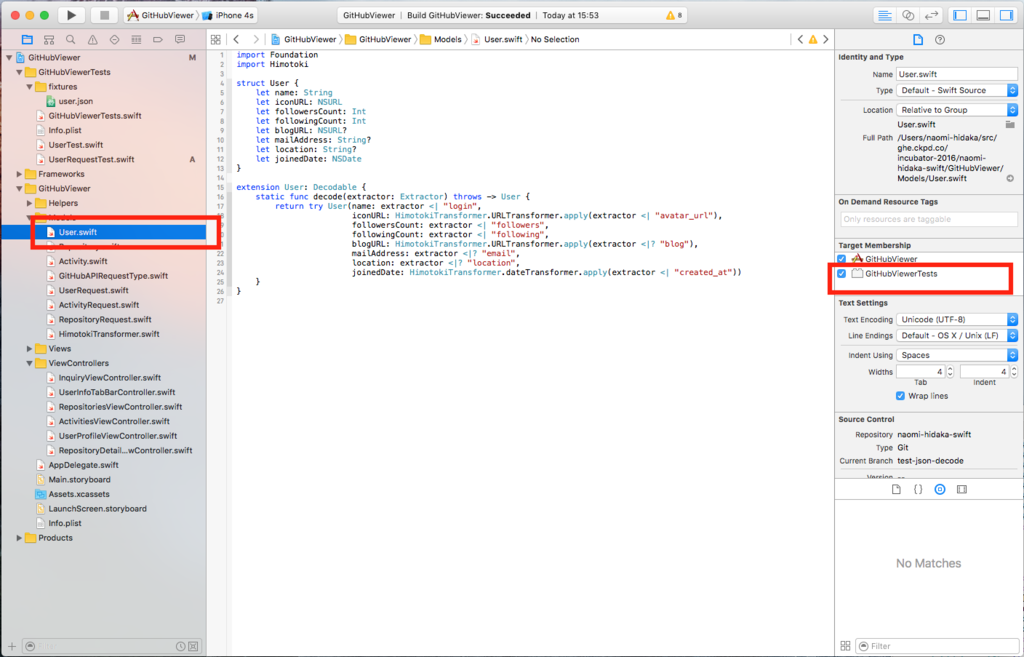This screenshot has width=1024, height=657.
Task: Go forward in editor history
Action: click(256, 40)
